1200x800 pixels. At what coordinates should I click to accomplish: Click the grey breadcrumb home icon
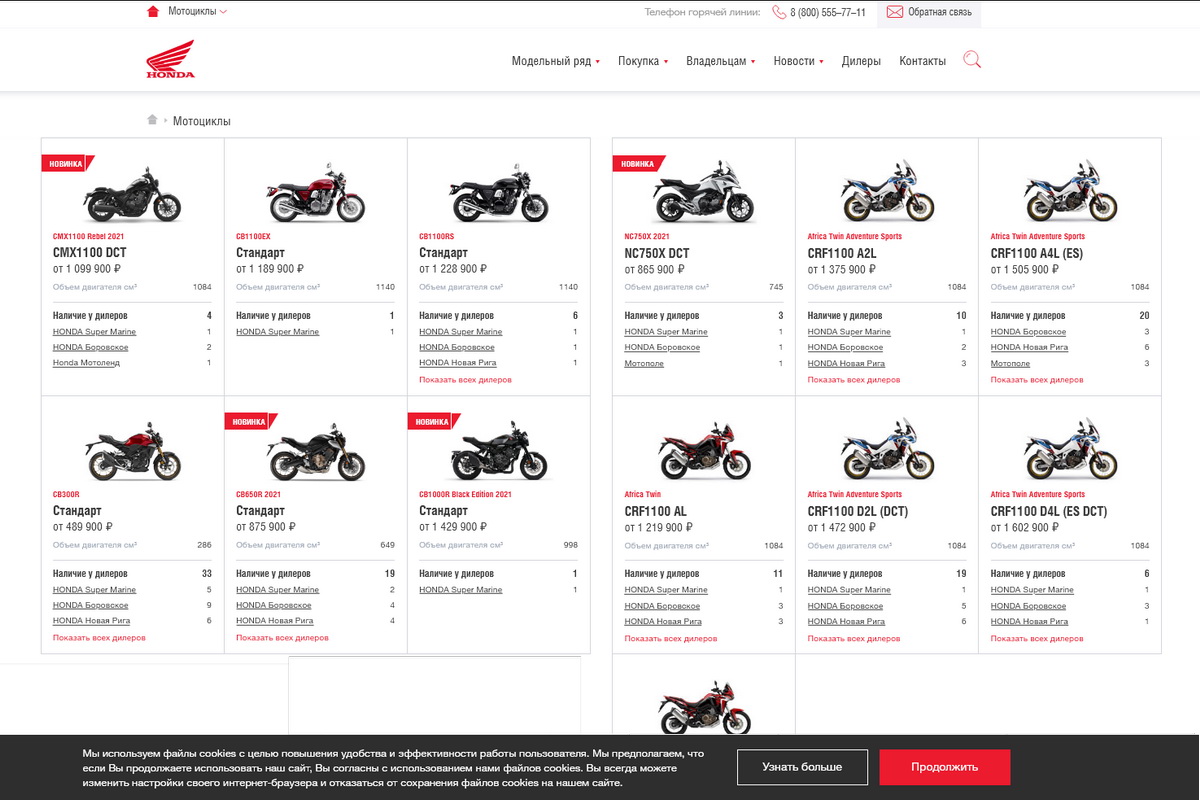[152, 120]
